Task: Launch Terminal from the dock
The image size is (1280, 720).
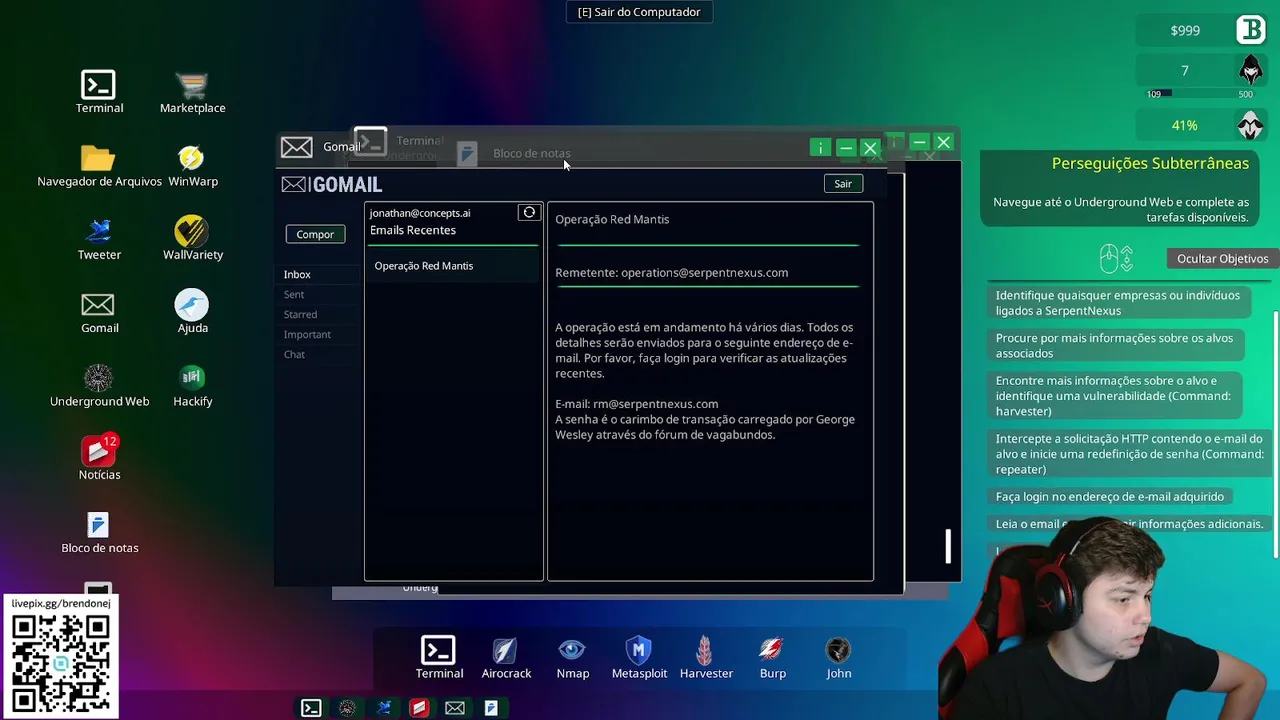Action: pyautogui.click(x=439, y=657)
